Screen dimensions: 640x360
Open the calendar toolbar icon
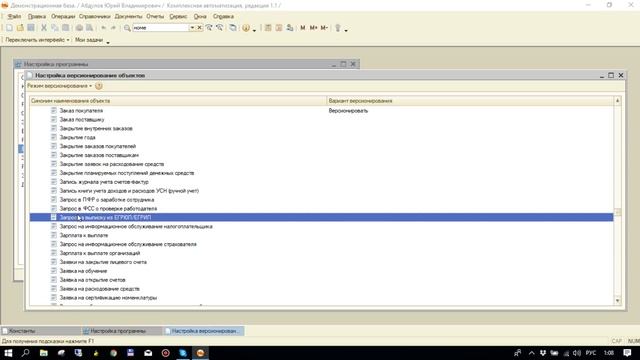279,28
